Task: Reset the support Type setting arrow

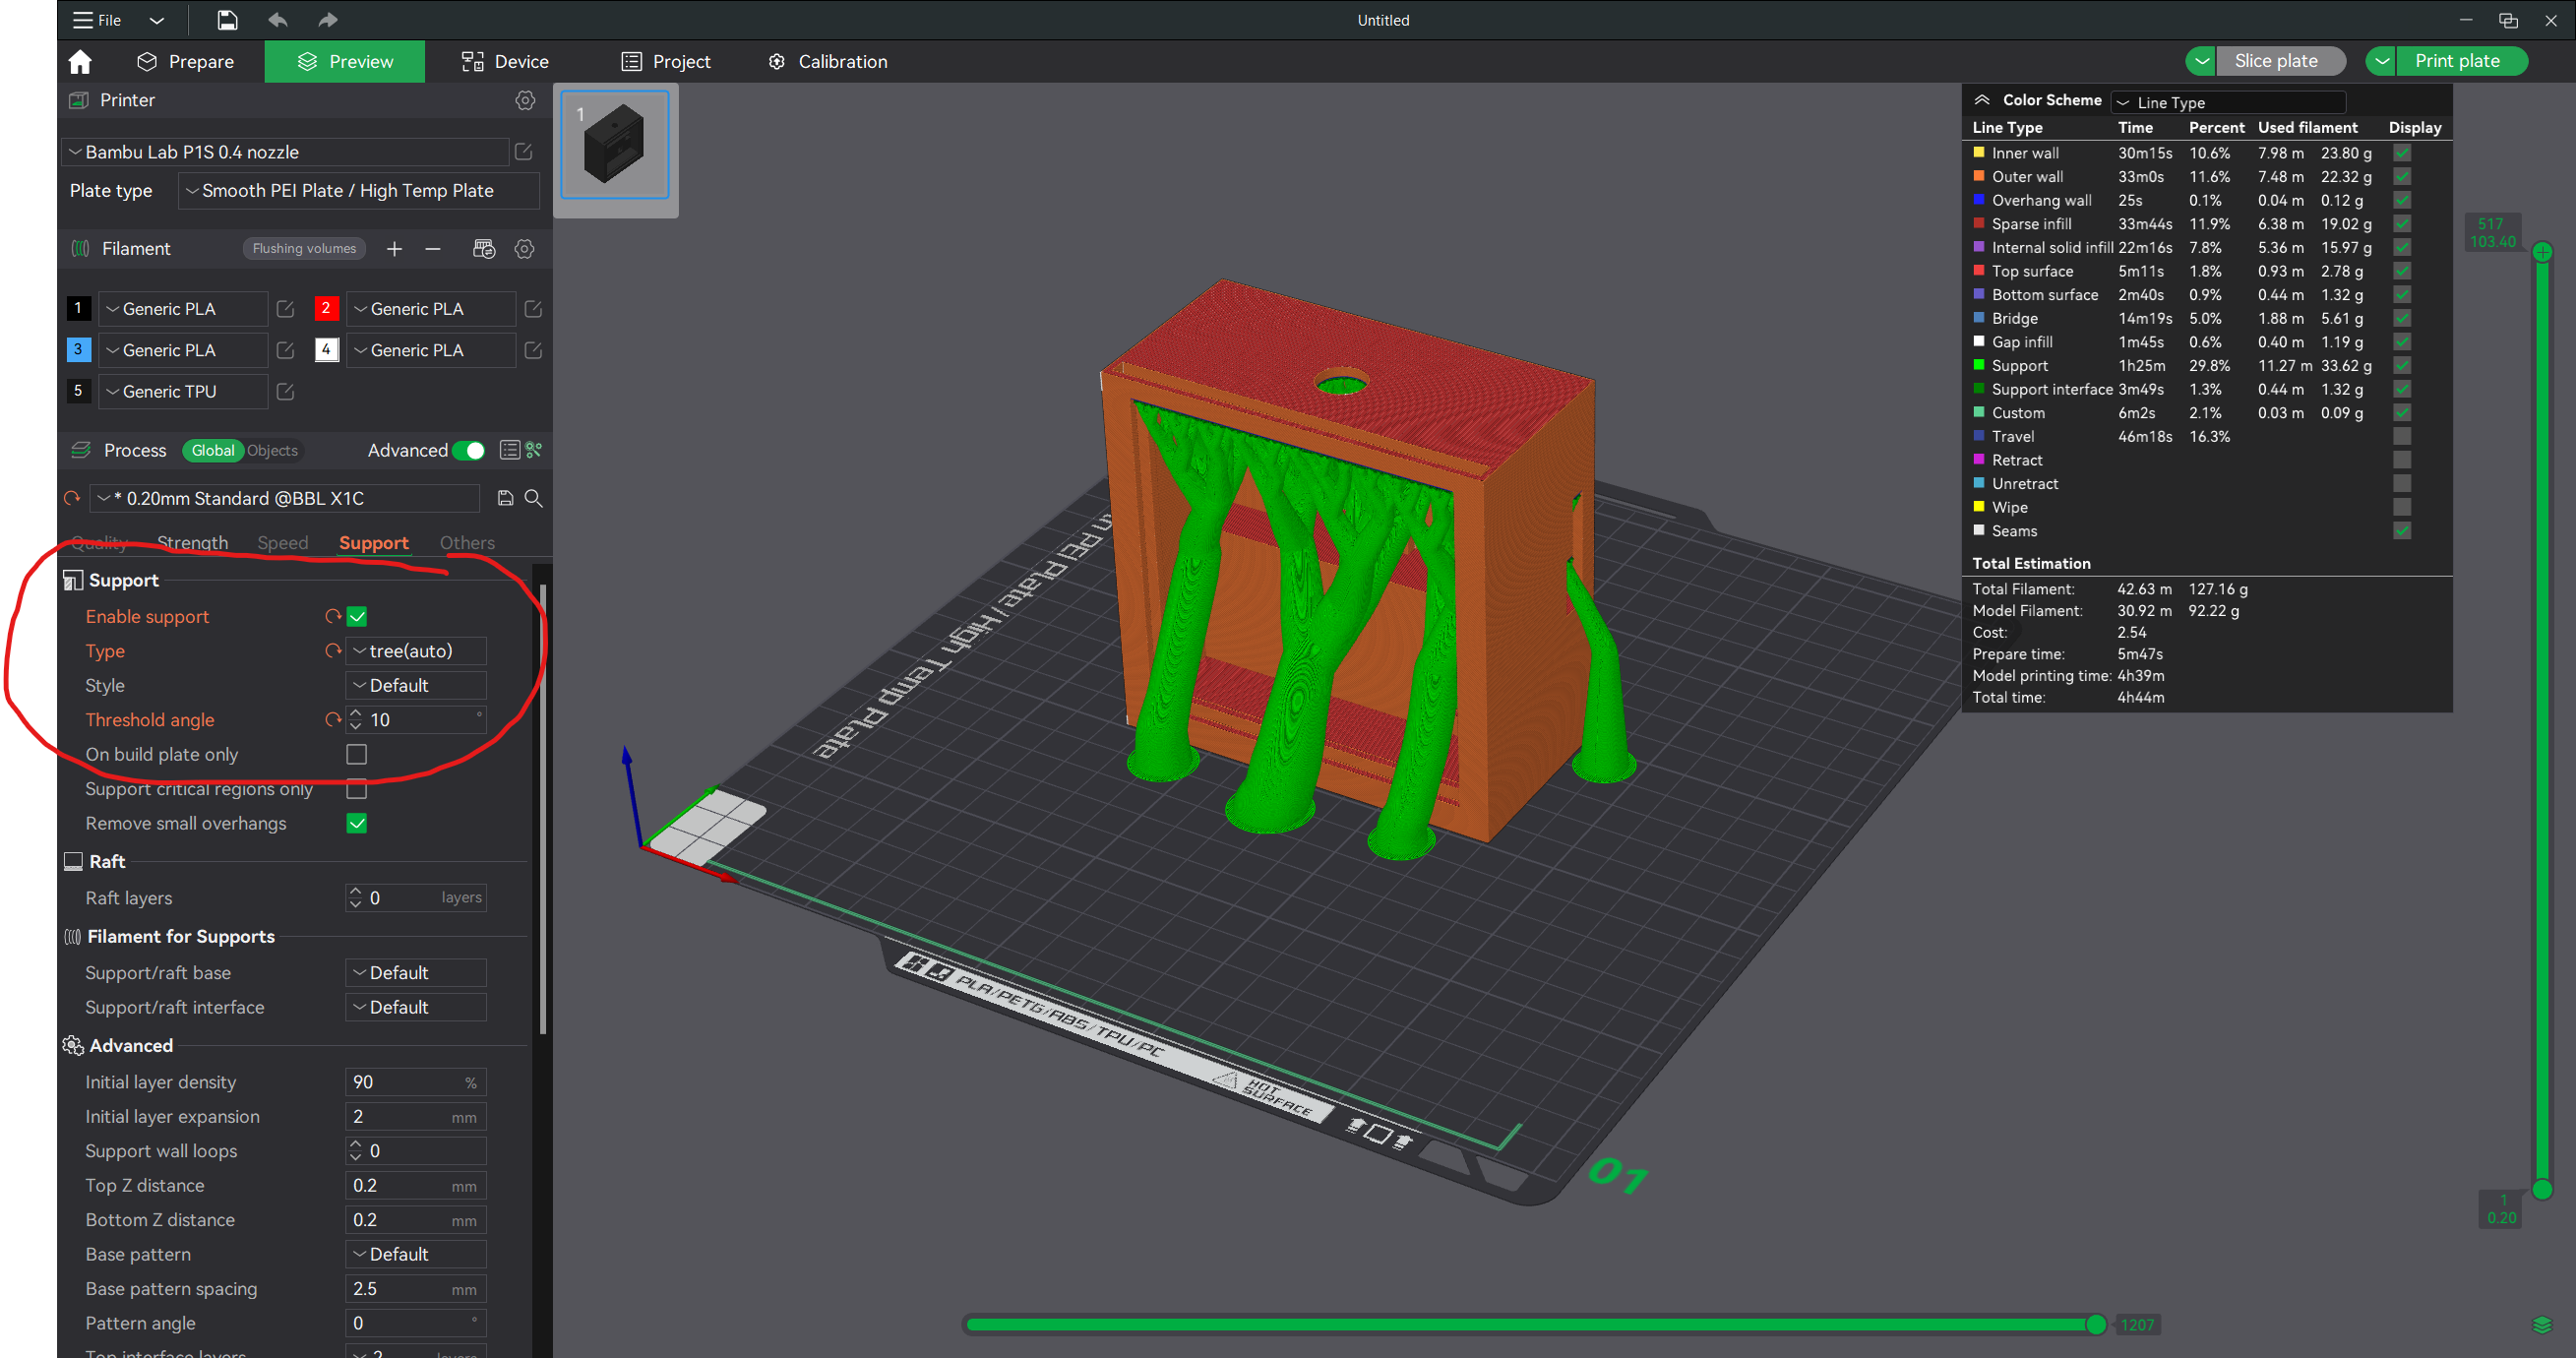Action: pyautogui.click(x=333, y=651)
